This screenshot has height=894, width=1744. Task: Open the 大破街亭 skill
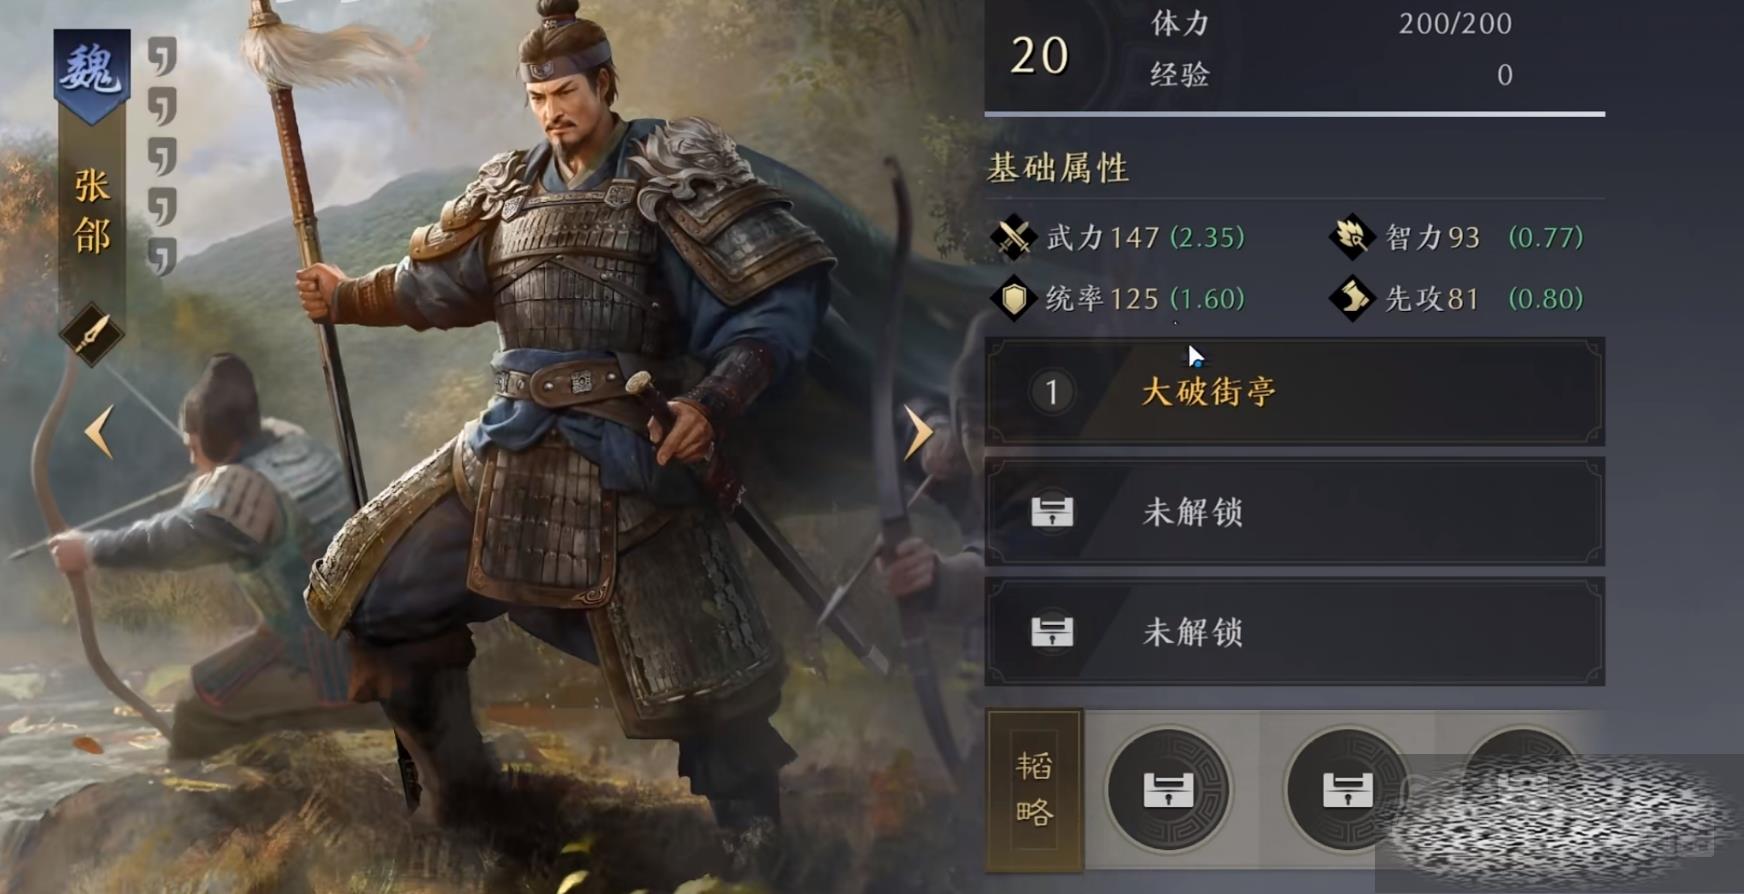(x=1295, y=391)
